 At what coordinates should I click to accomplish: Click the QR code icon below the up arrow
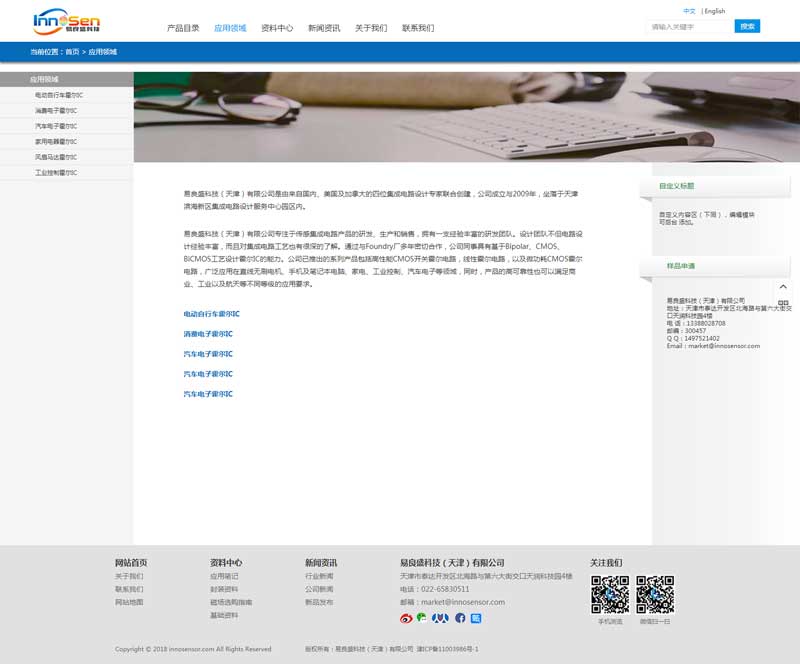point(783,303)
